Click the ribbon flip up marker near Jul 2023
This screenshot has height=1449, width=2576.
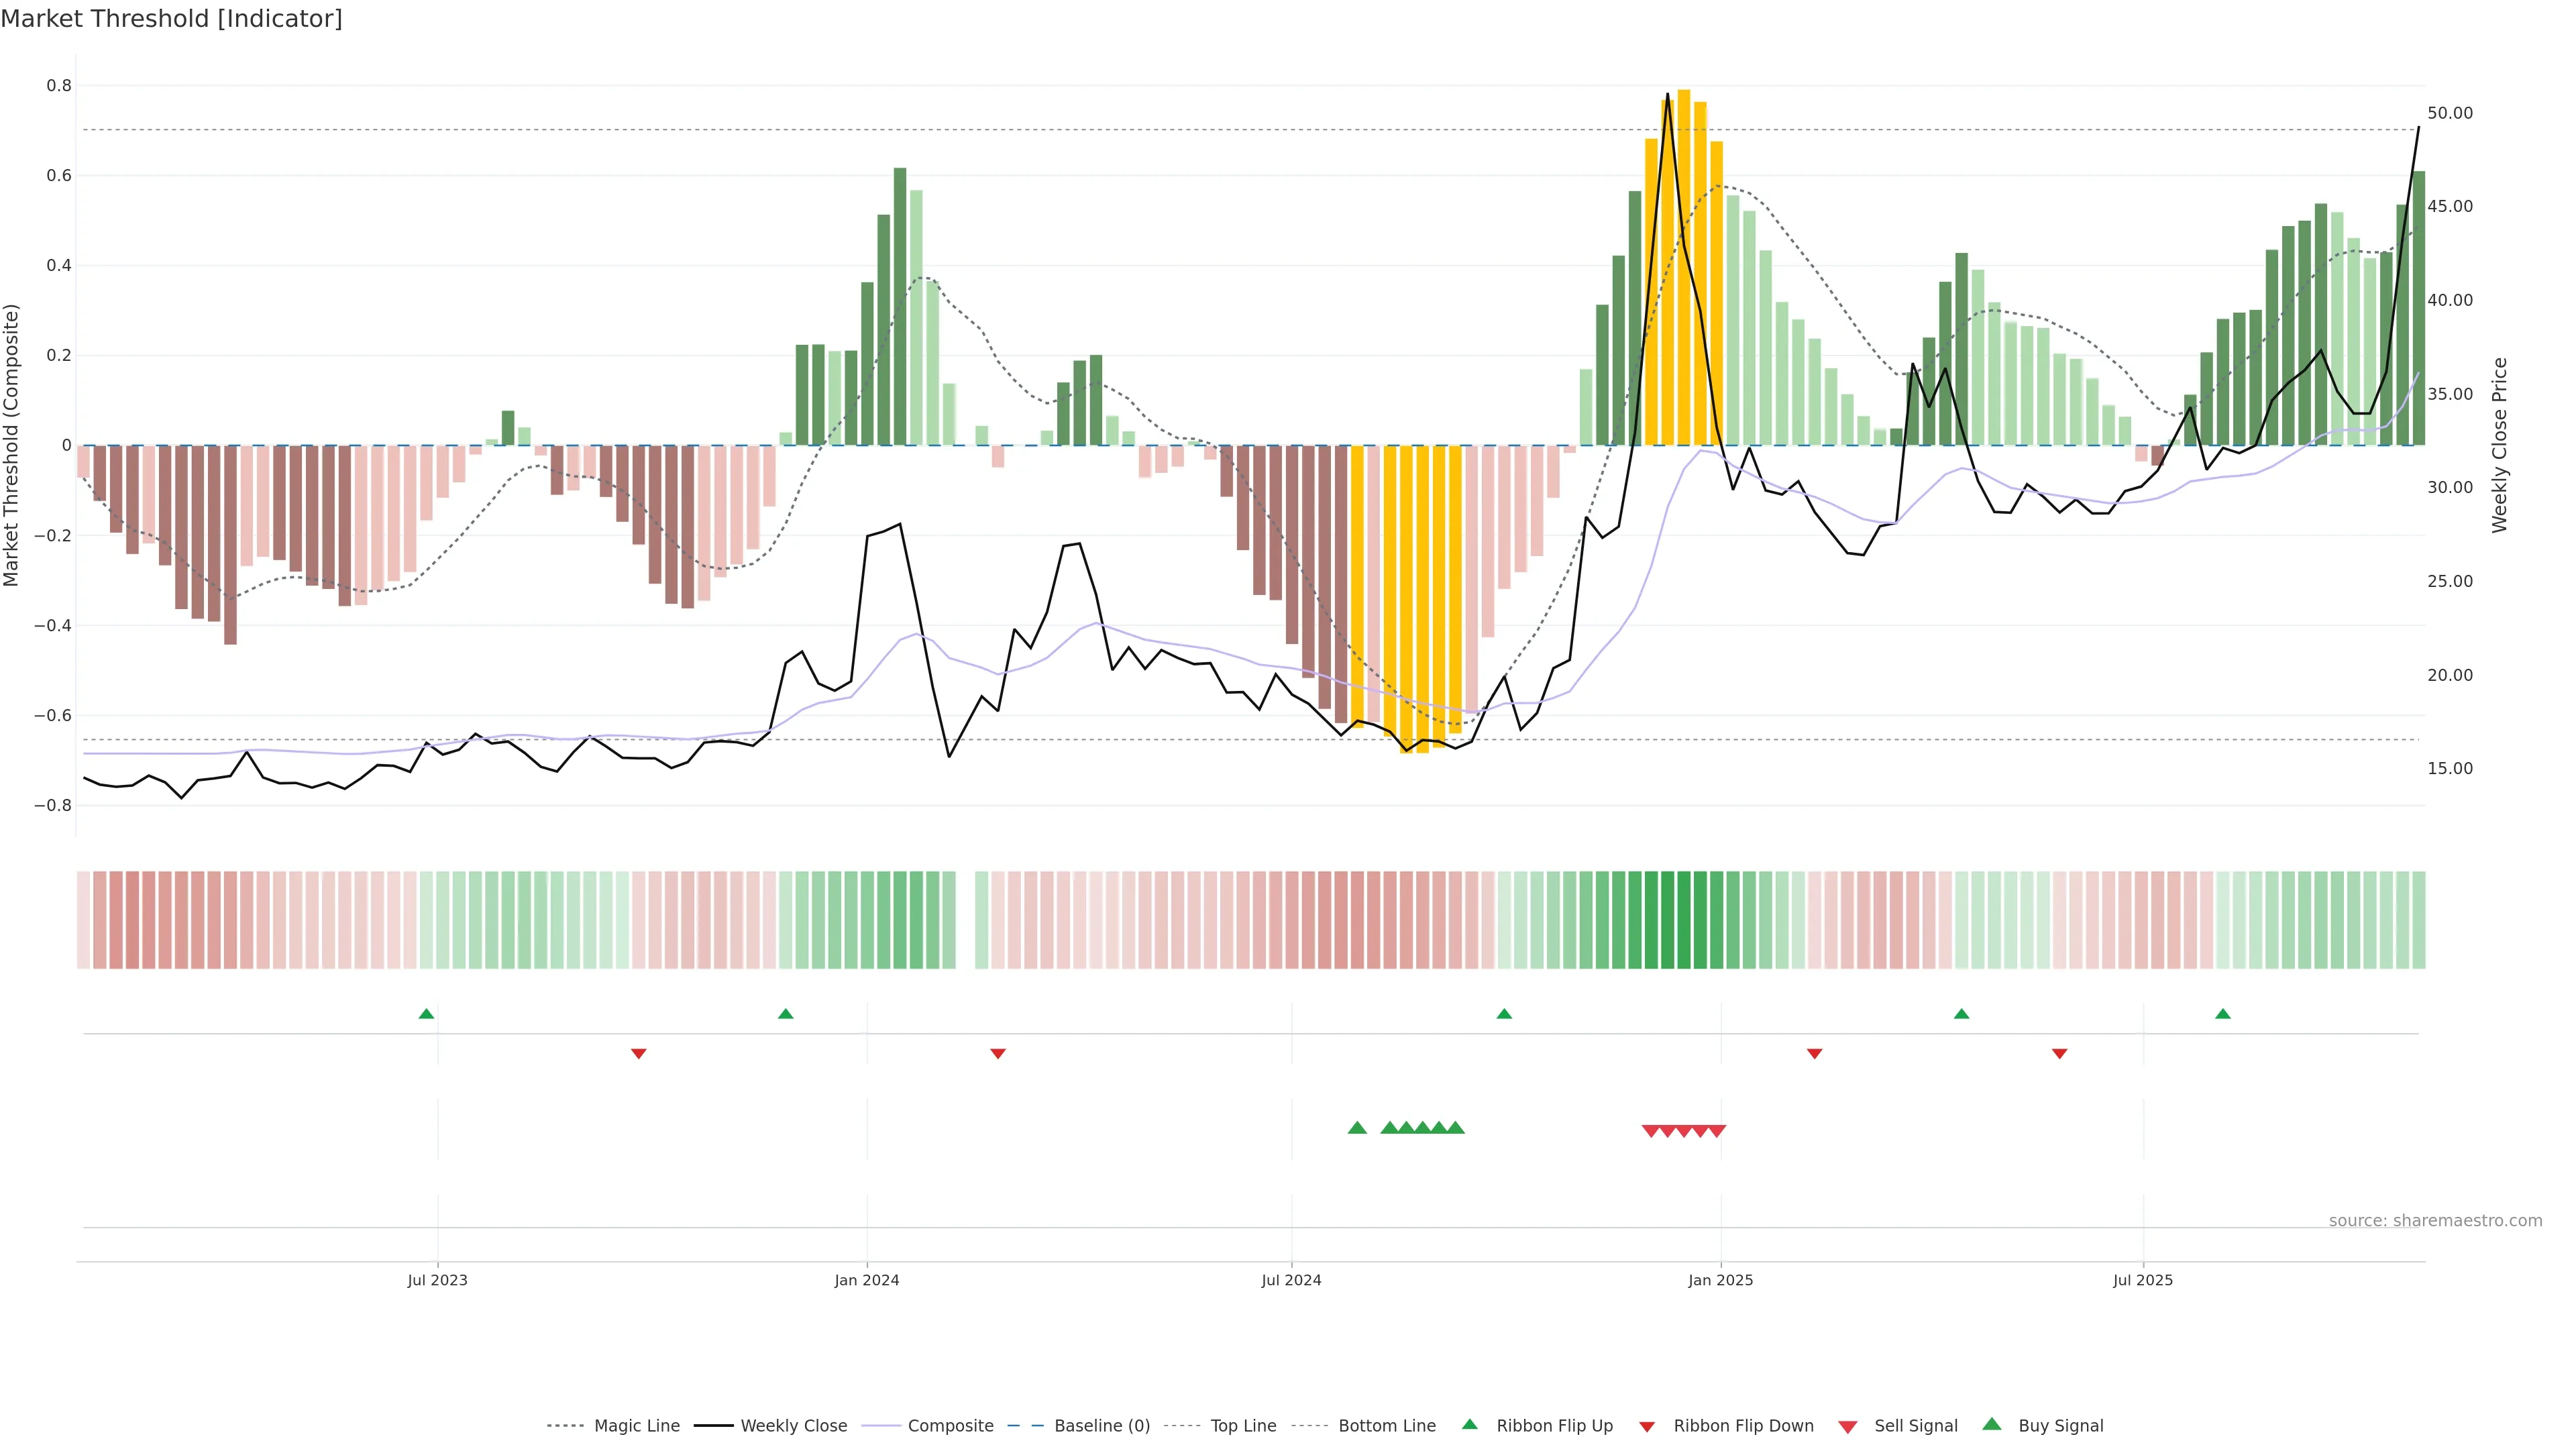[x=426, y=1014]
